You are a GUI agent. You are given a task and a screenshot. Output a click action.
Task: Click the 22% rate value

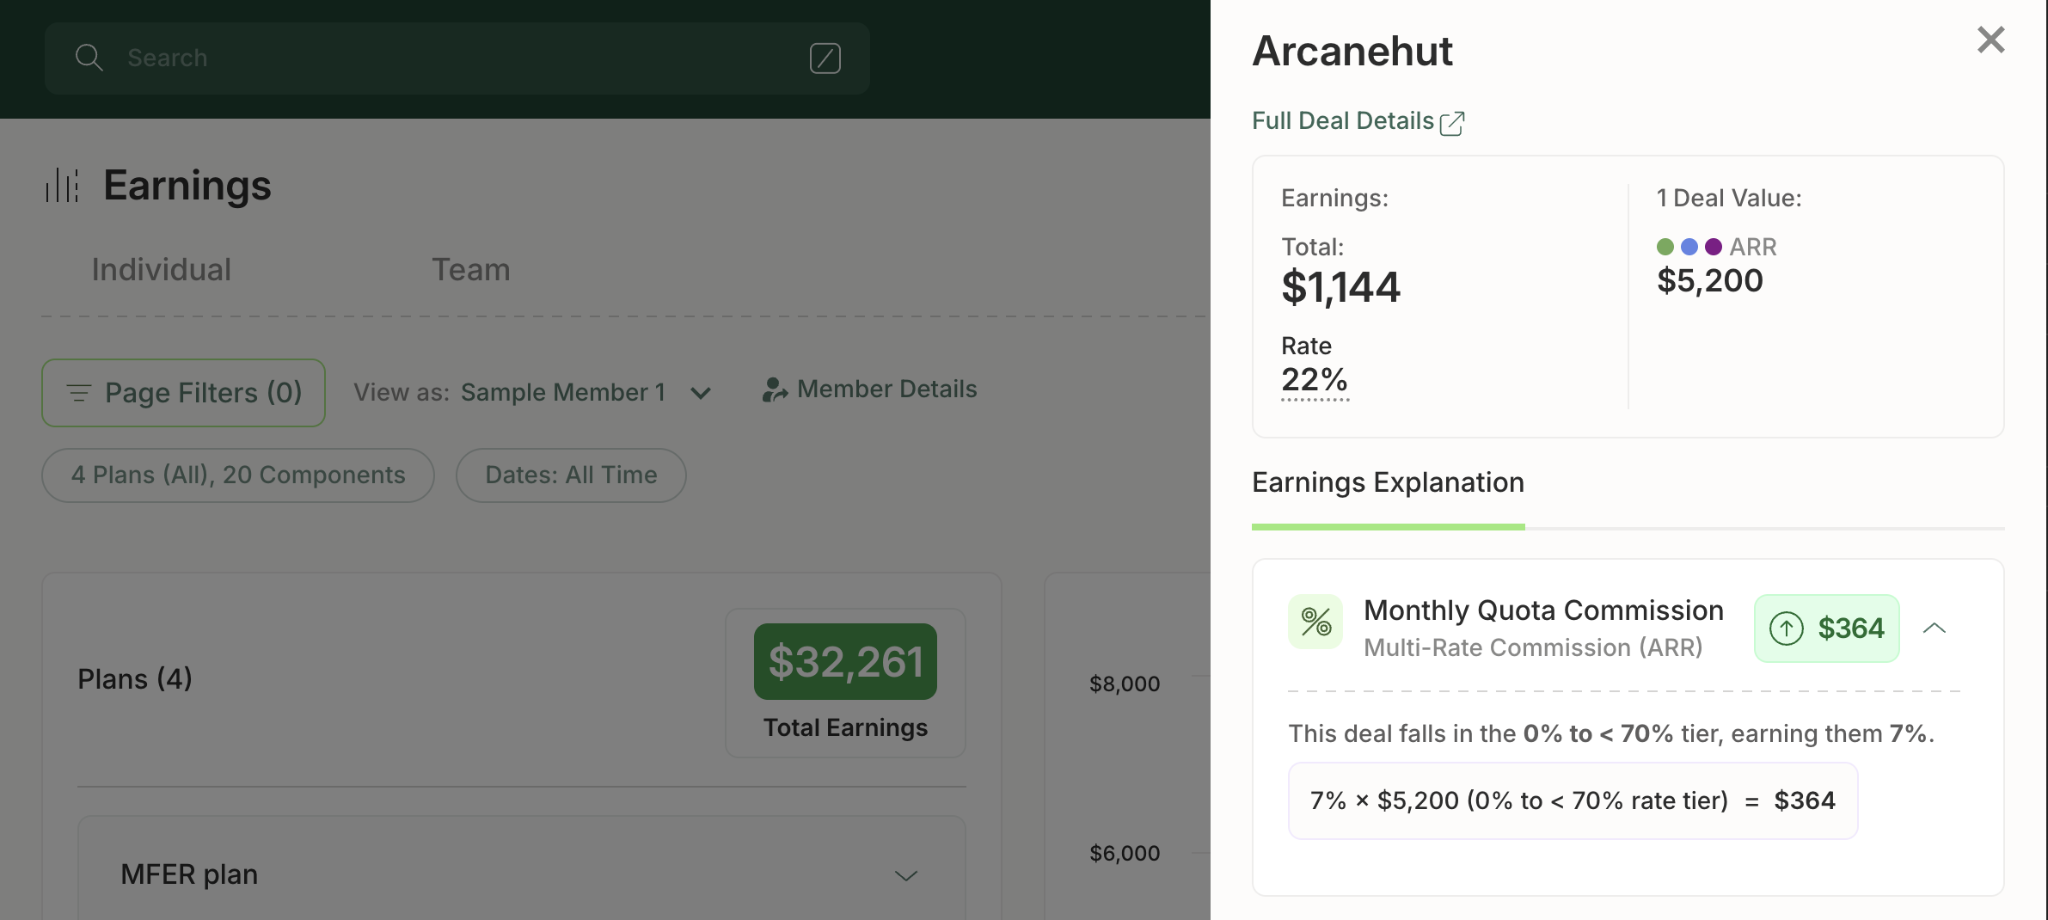pos(1315,380)
